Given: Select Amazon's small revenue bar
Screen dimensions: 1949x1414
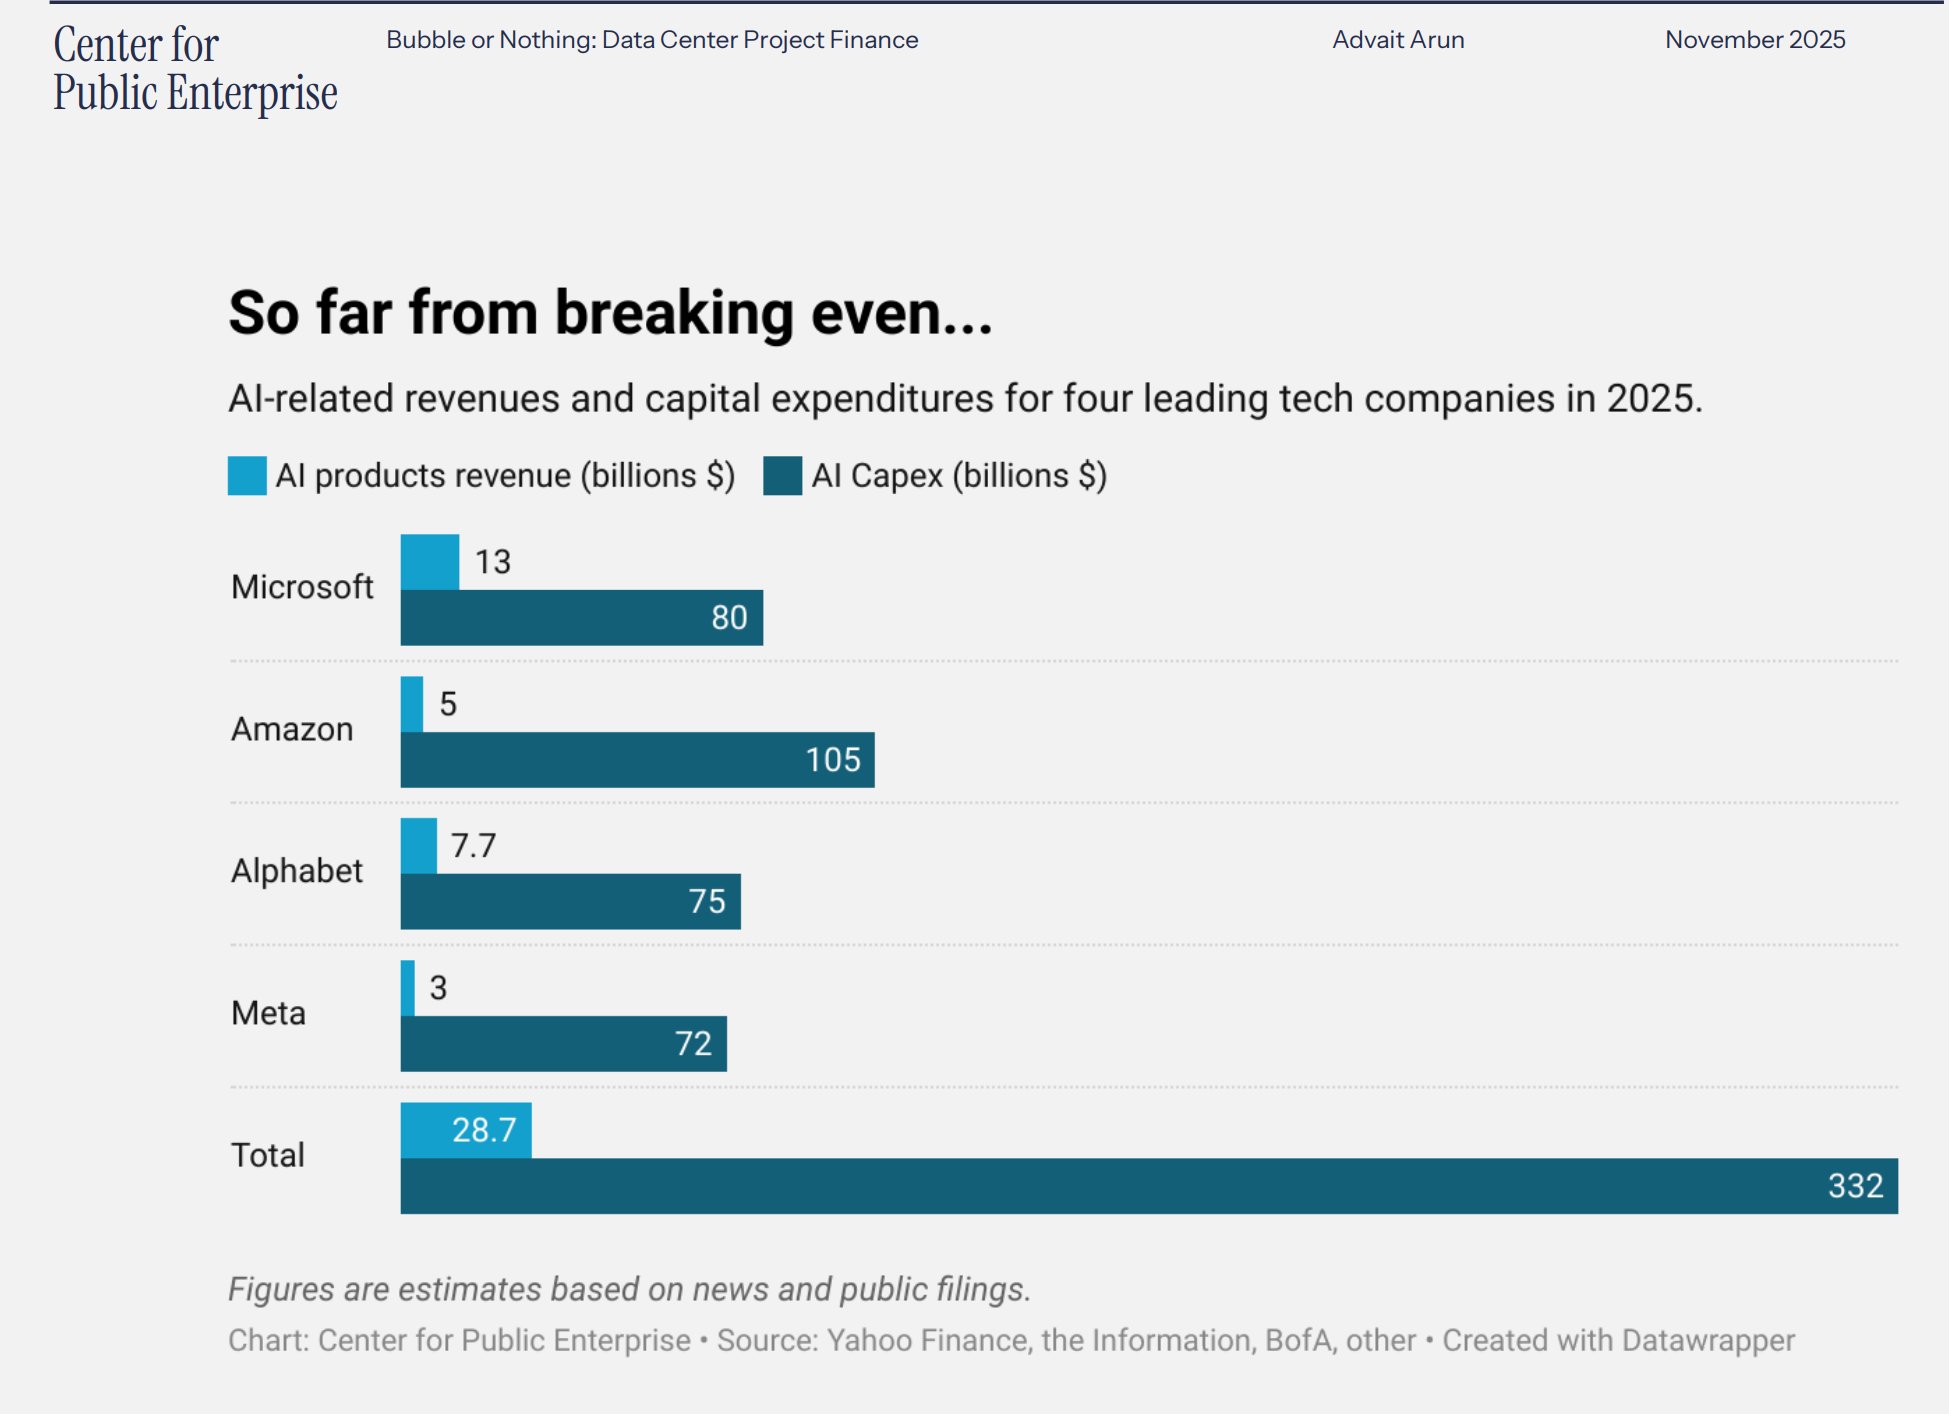Looking at the screenshot, I should [x=412, y=704].
